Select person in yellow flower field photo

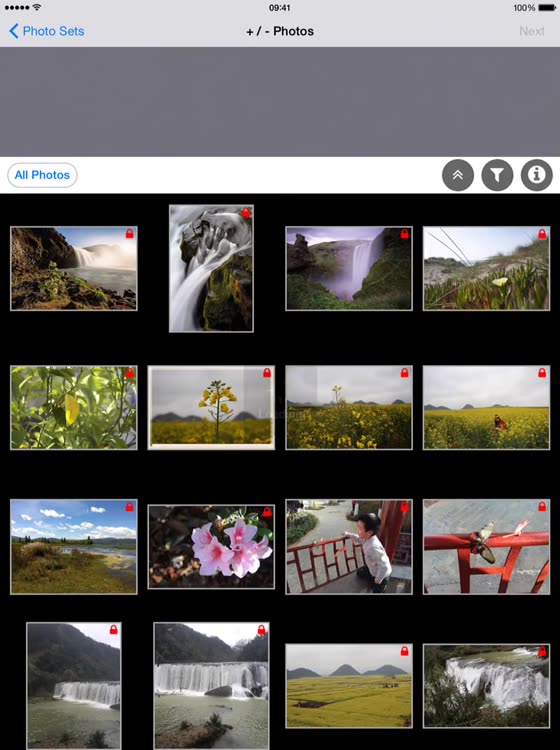click(x=486, y=408)
